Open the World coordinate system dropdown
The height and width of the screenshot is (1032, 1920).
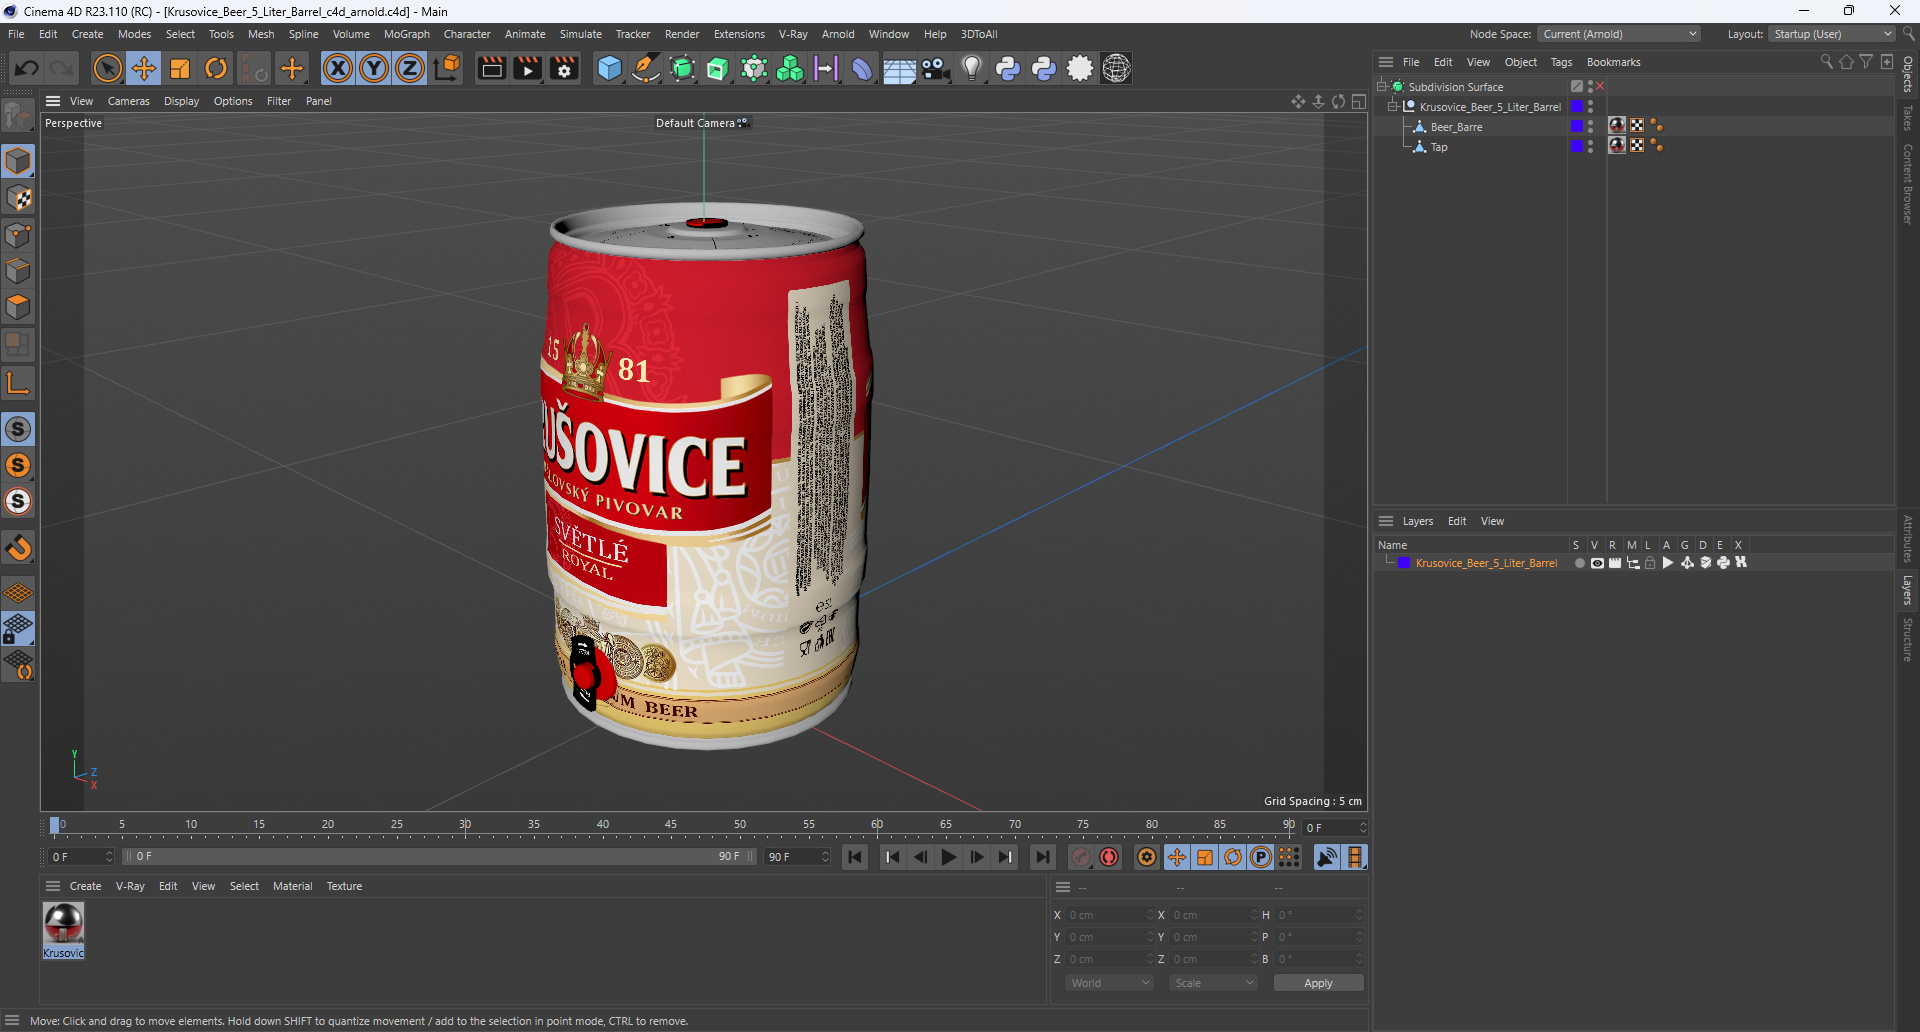[1109, 983]
